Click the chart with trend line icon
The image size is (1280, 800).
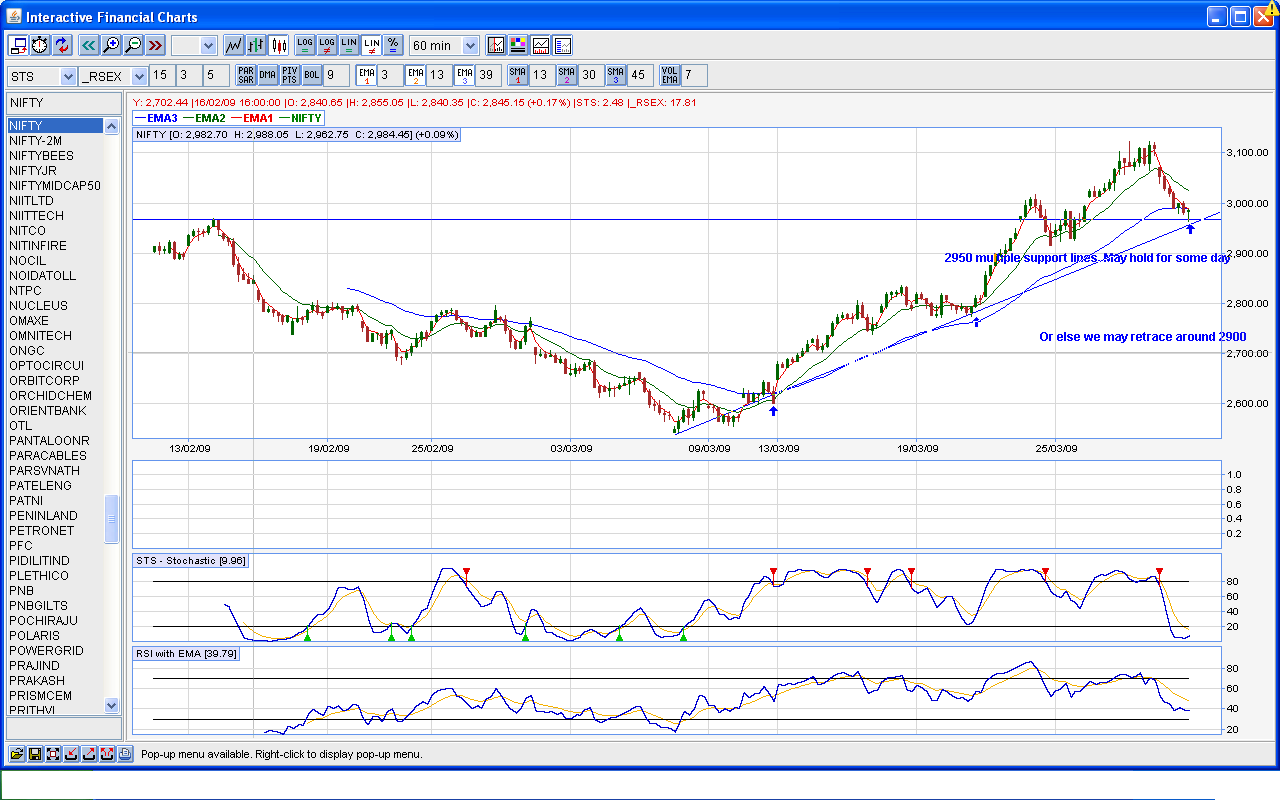pos(540,45)
